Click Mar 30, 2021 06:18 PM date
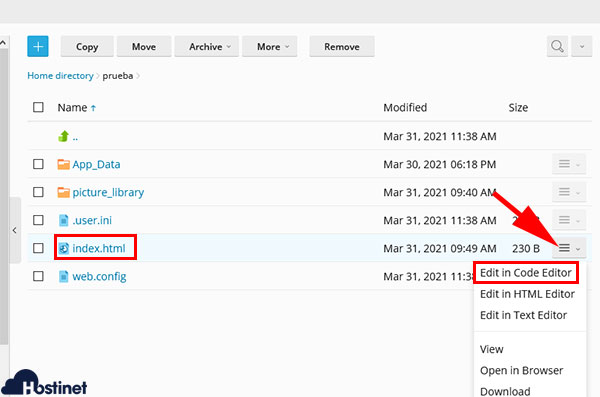The height and width of the screenshot is (397, 600). [440, 164]
